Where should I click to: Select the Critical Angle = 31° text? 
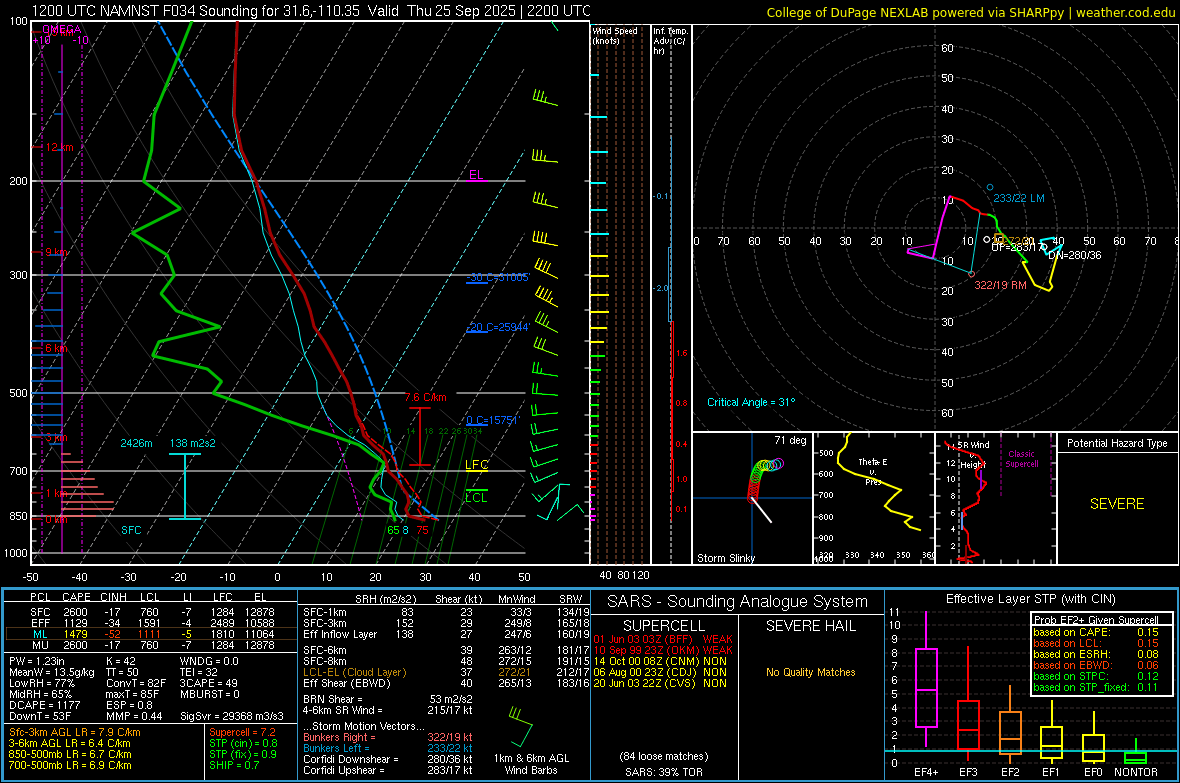tap(750, 402)
